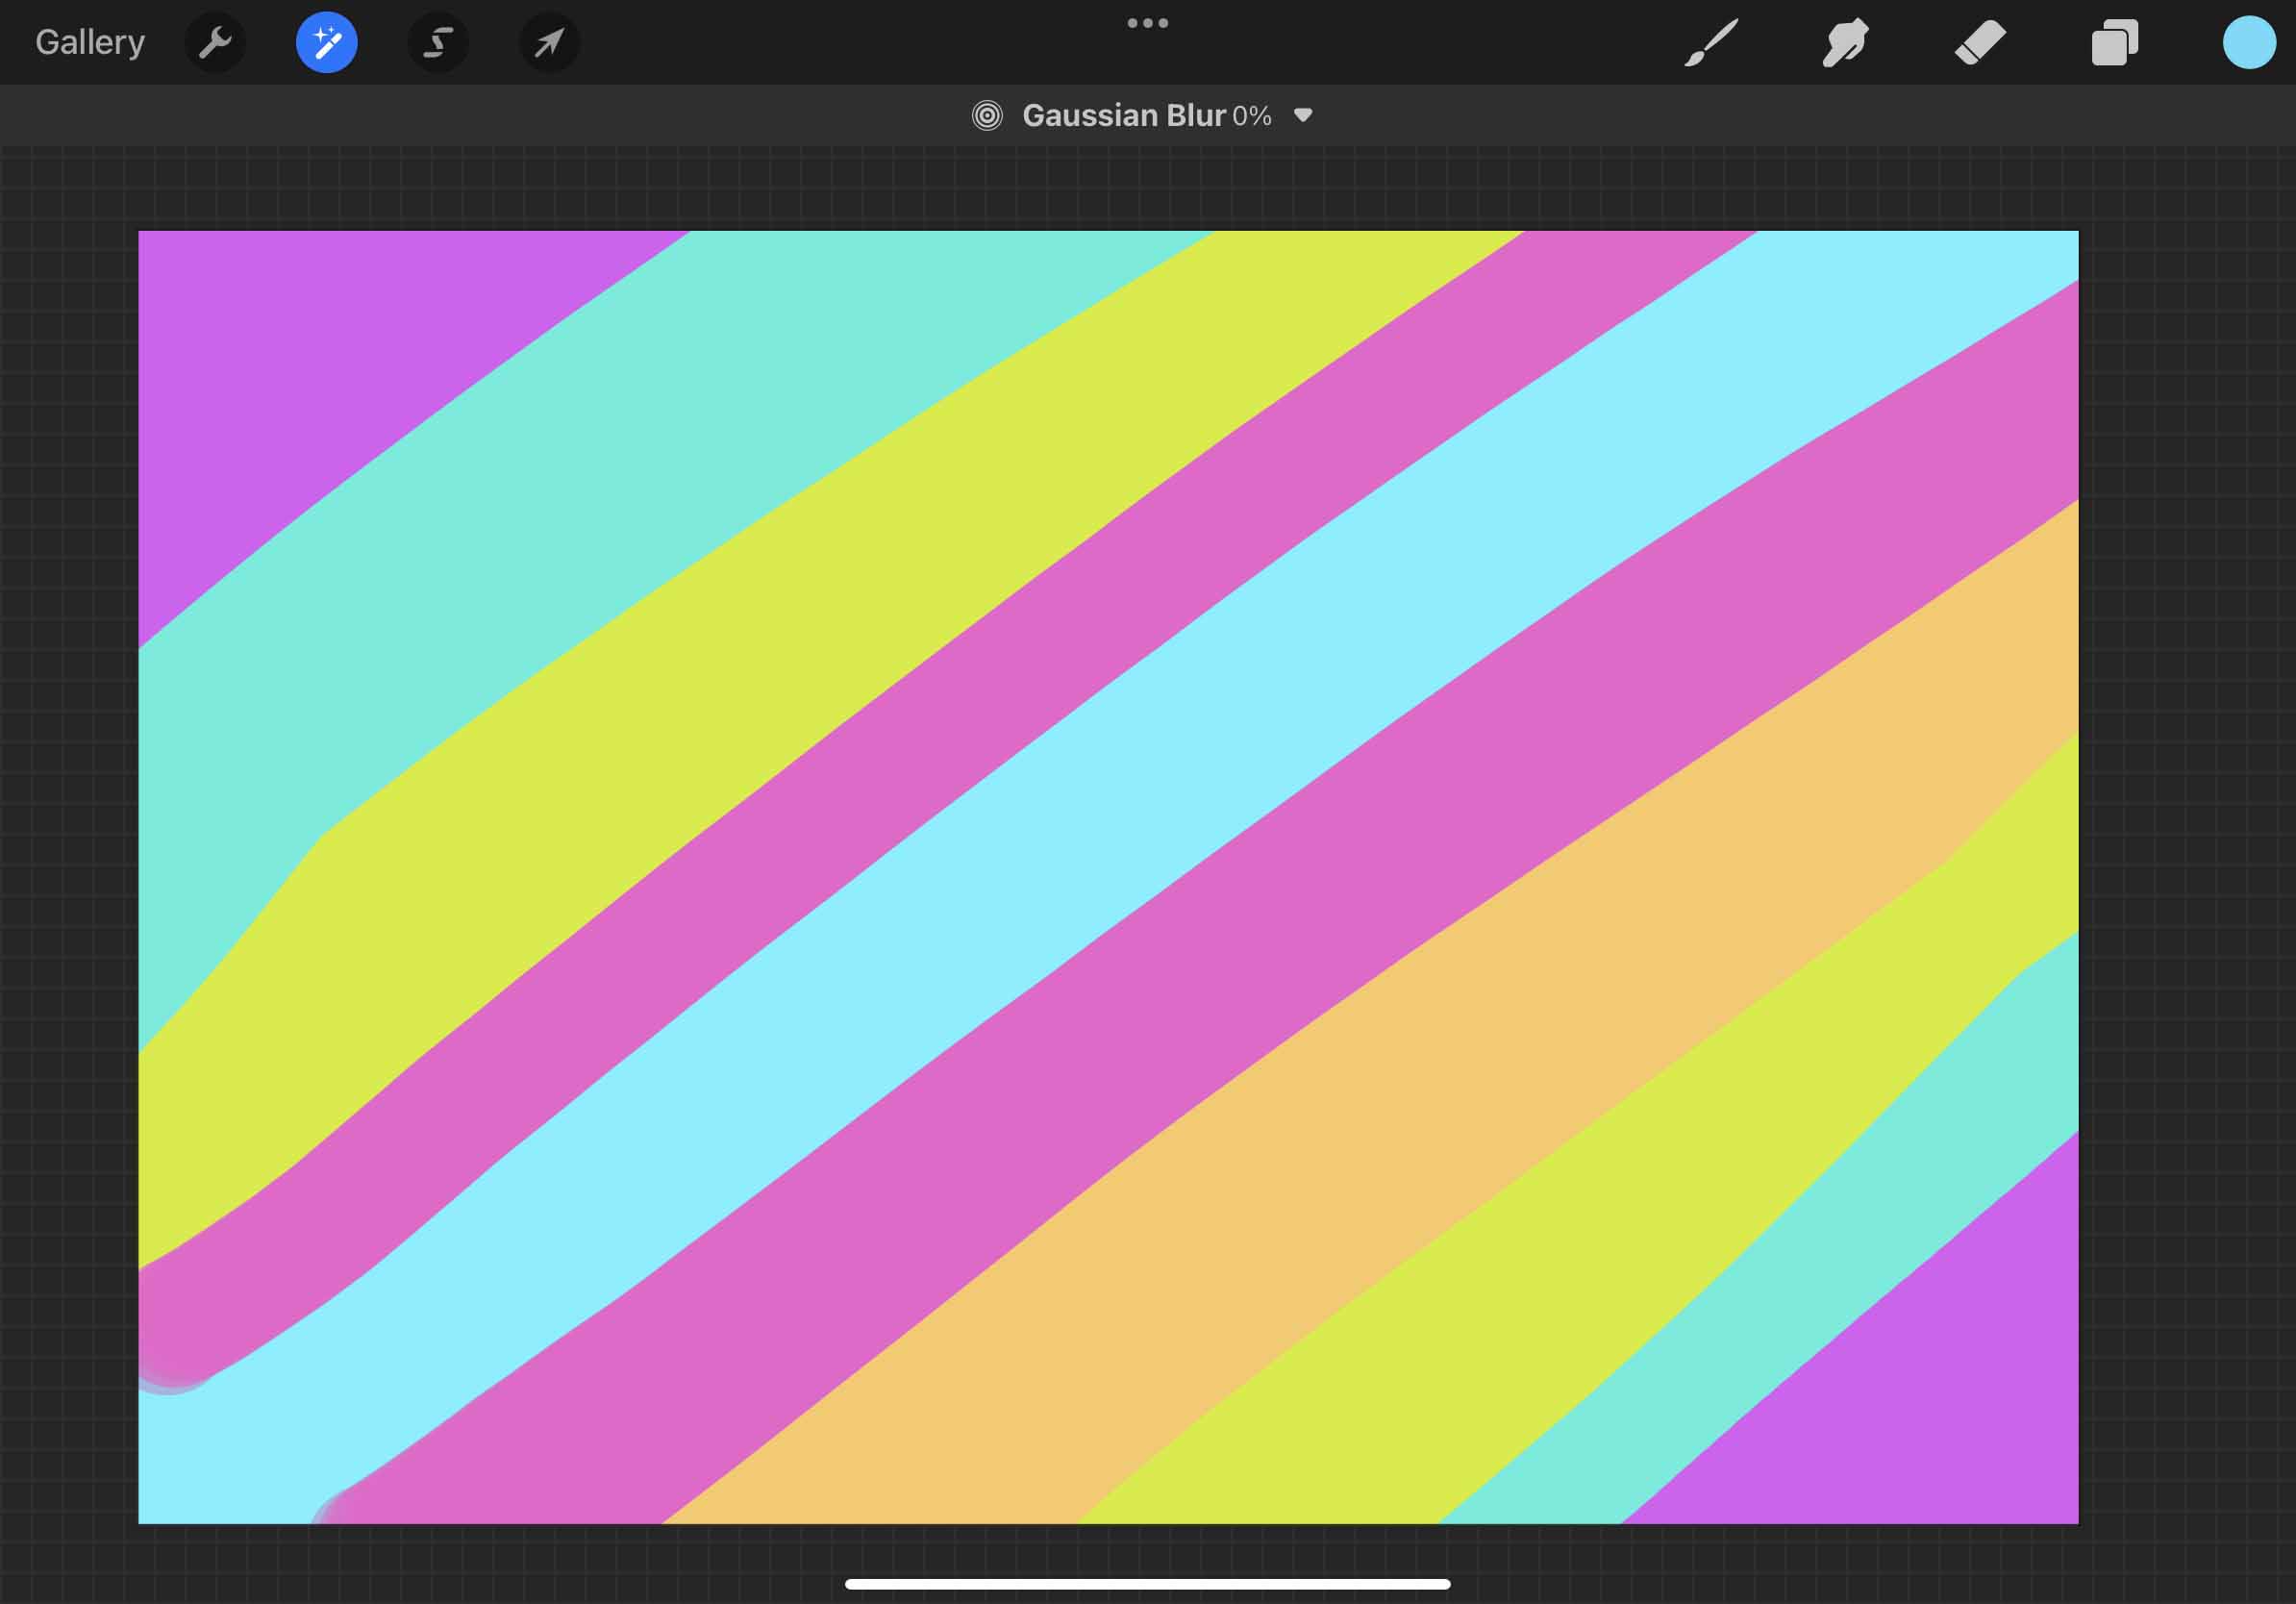
Task: Click the Gaussian Blur label
Action: [x=1123, y=116]
